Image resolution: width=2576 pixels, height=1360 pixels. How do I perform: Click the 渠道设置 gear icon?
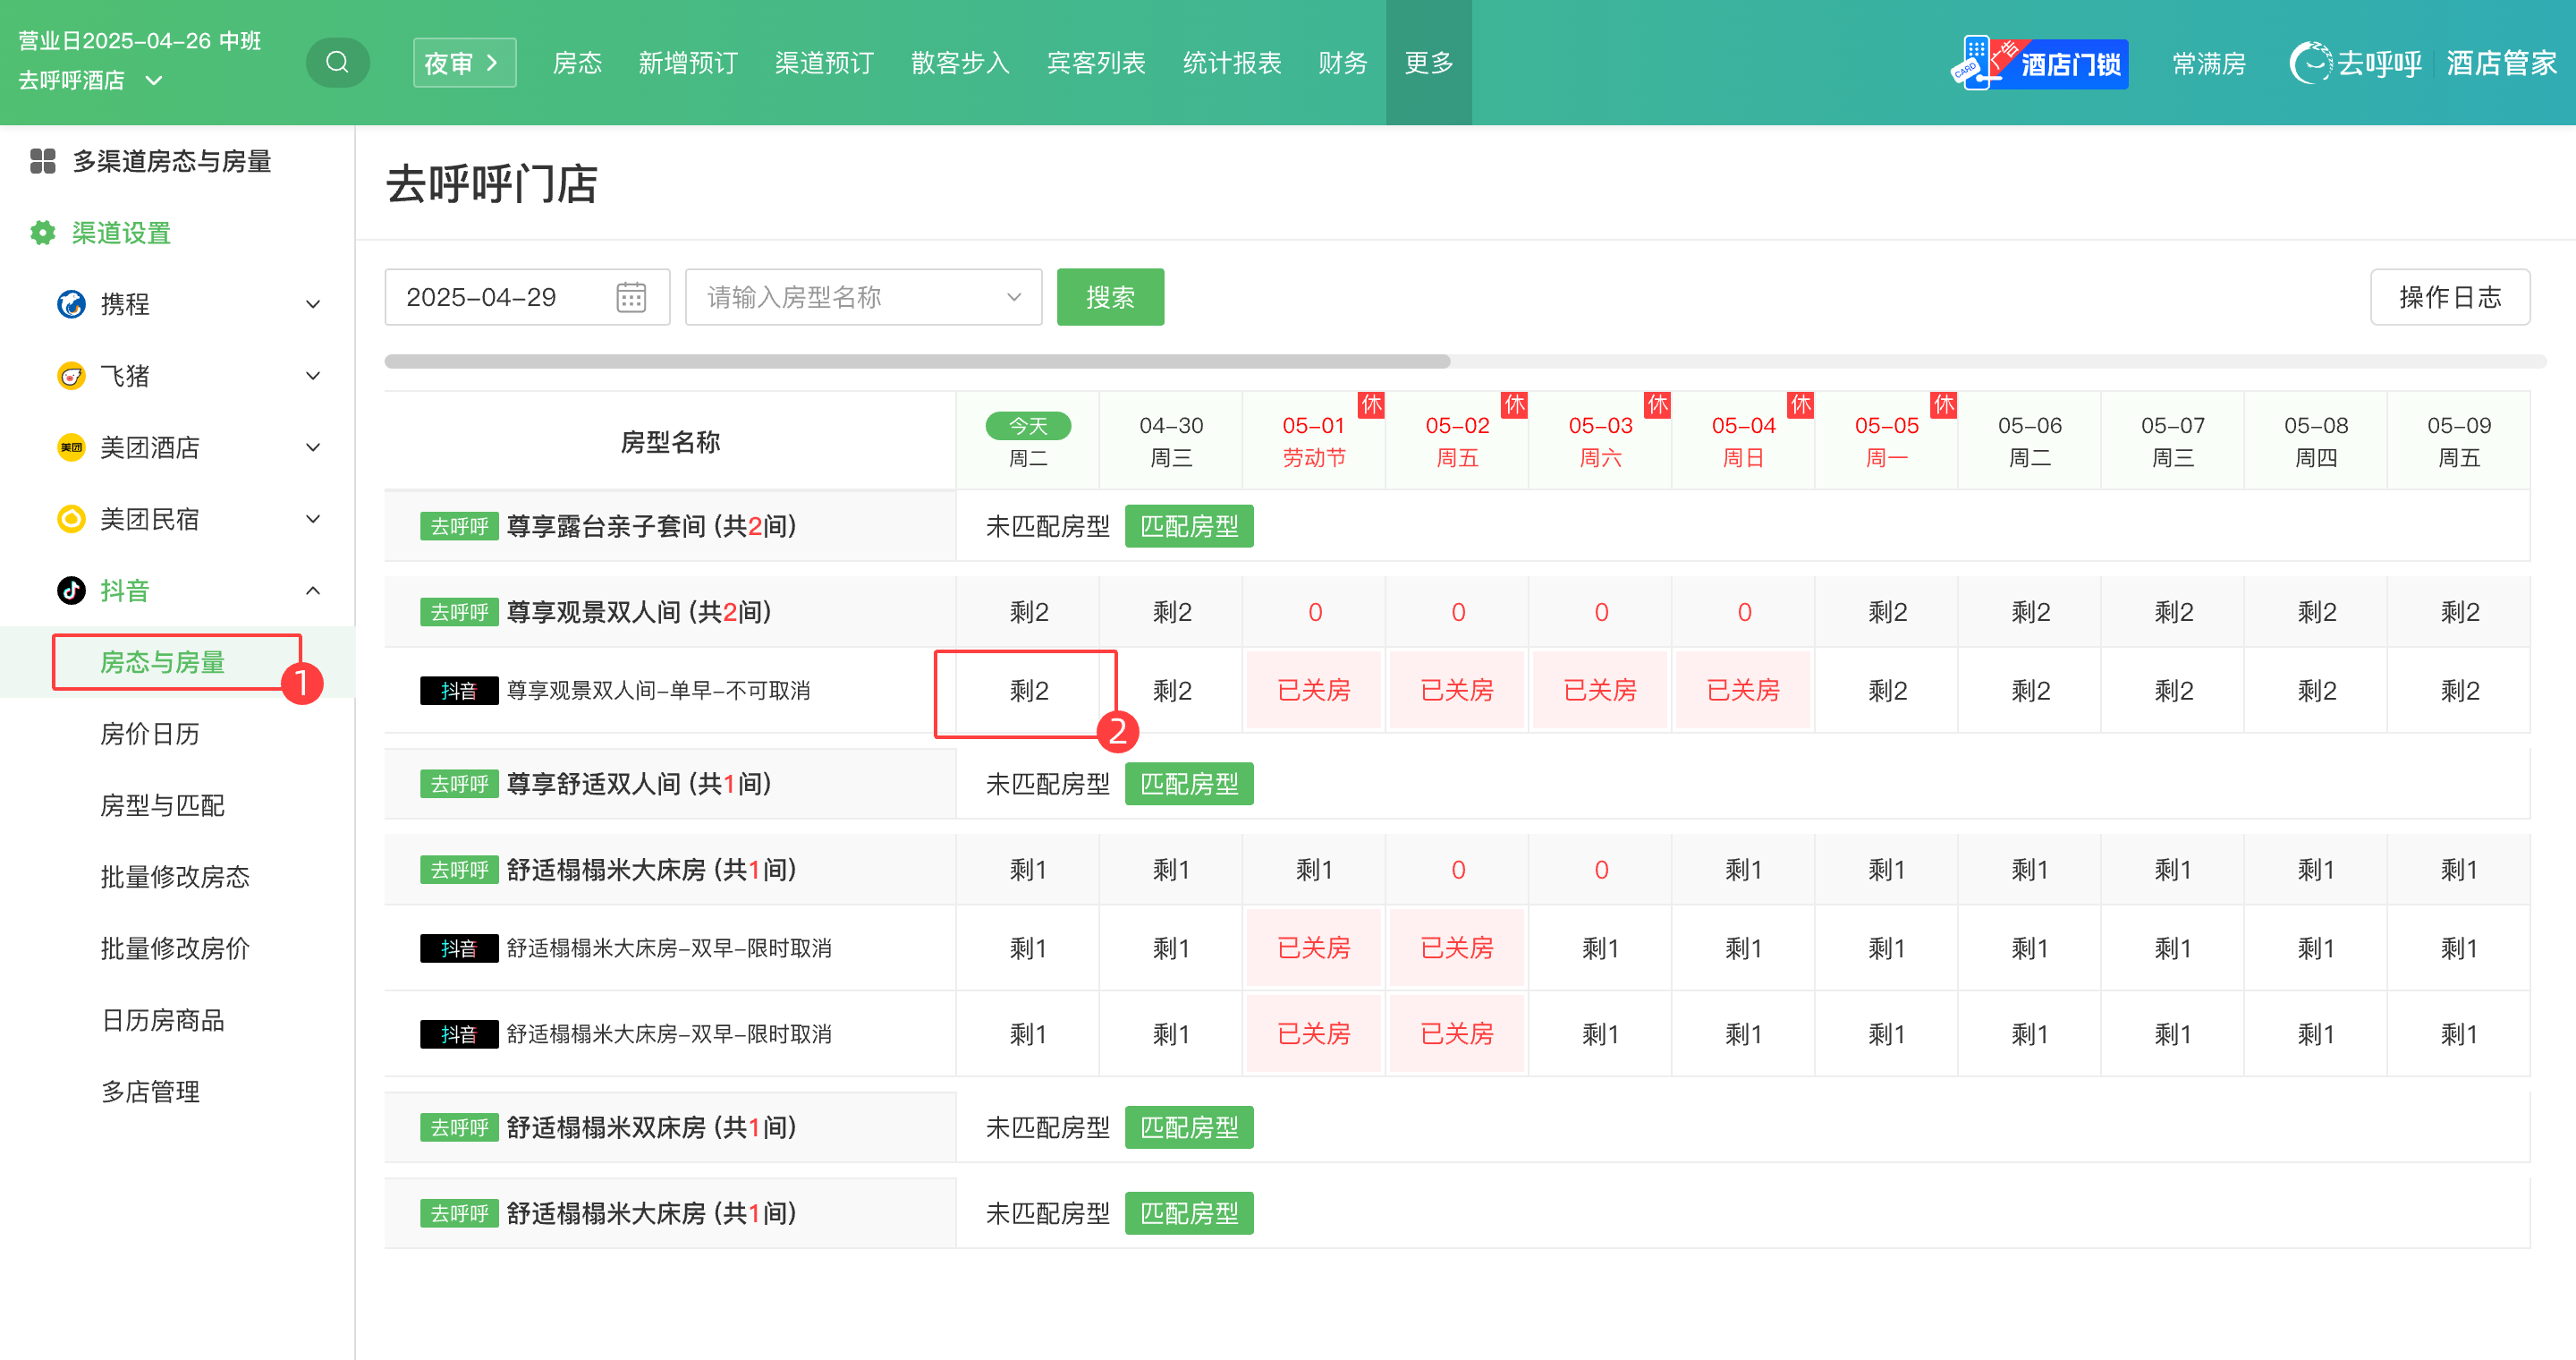tap(42, 233)
